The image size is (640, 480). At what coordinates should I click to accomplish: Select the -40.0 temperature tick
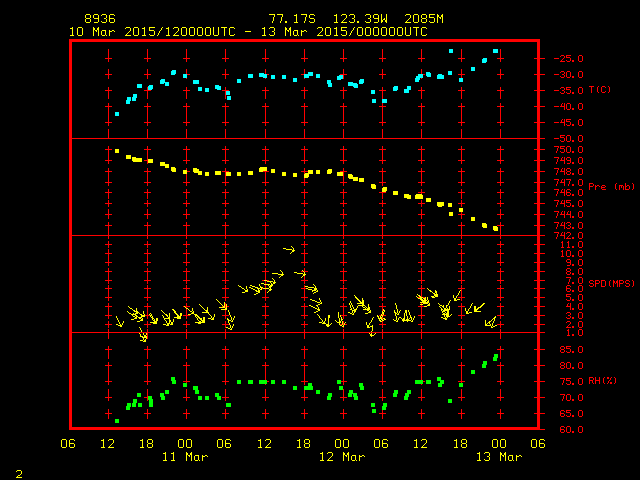tap(569, 107)
